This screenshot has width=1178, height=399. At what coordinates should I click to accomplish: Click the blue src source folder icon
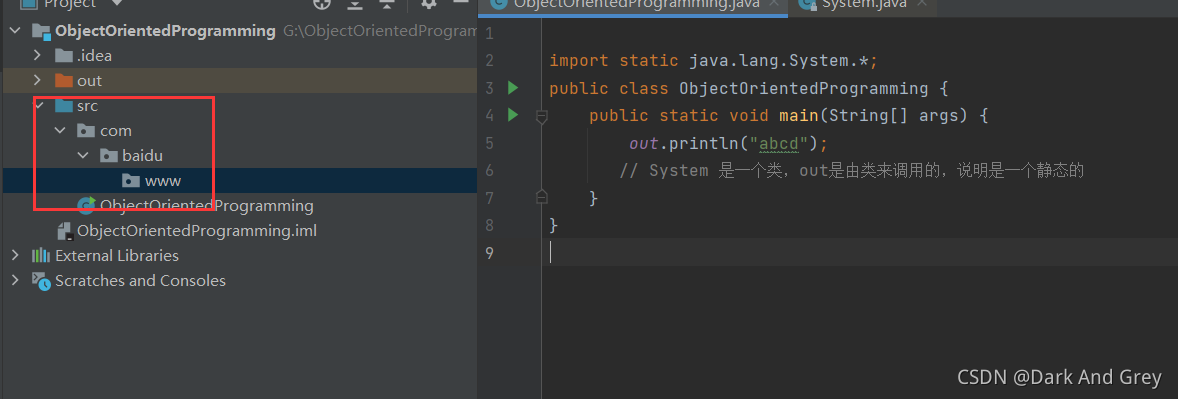point(64,106)
